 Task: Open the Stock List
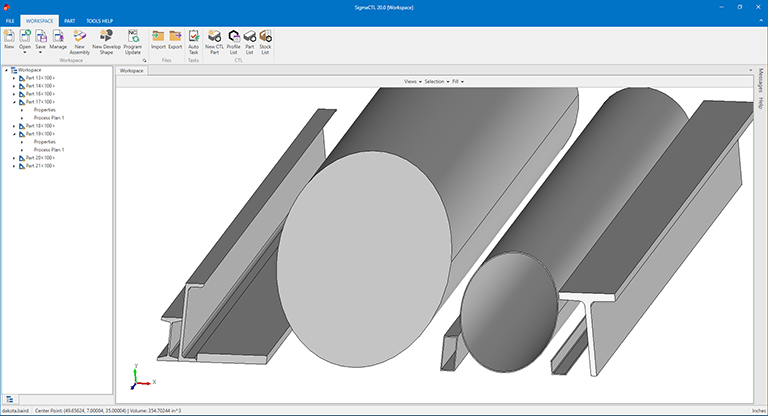click(x=265, y=36)
